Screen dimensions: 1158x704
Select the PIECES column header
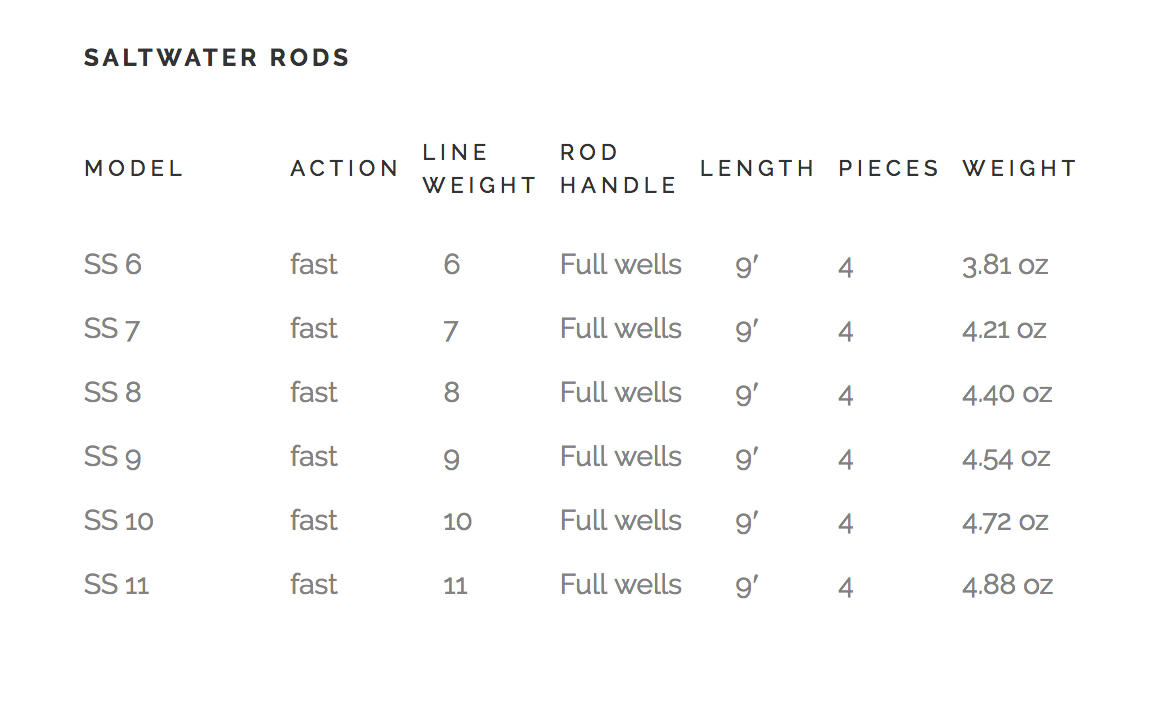click(889, 169)
